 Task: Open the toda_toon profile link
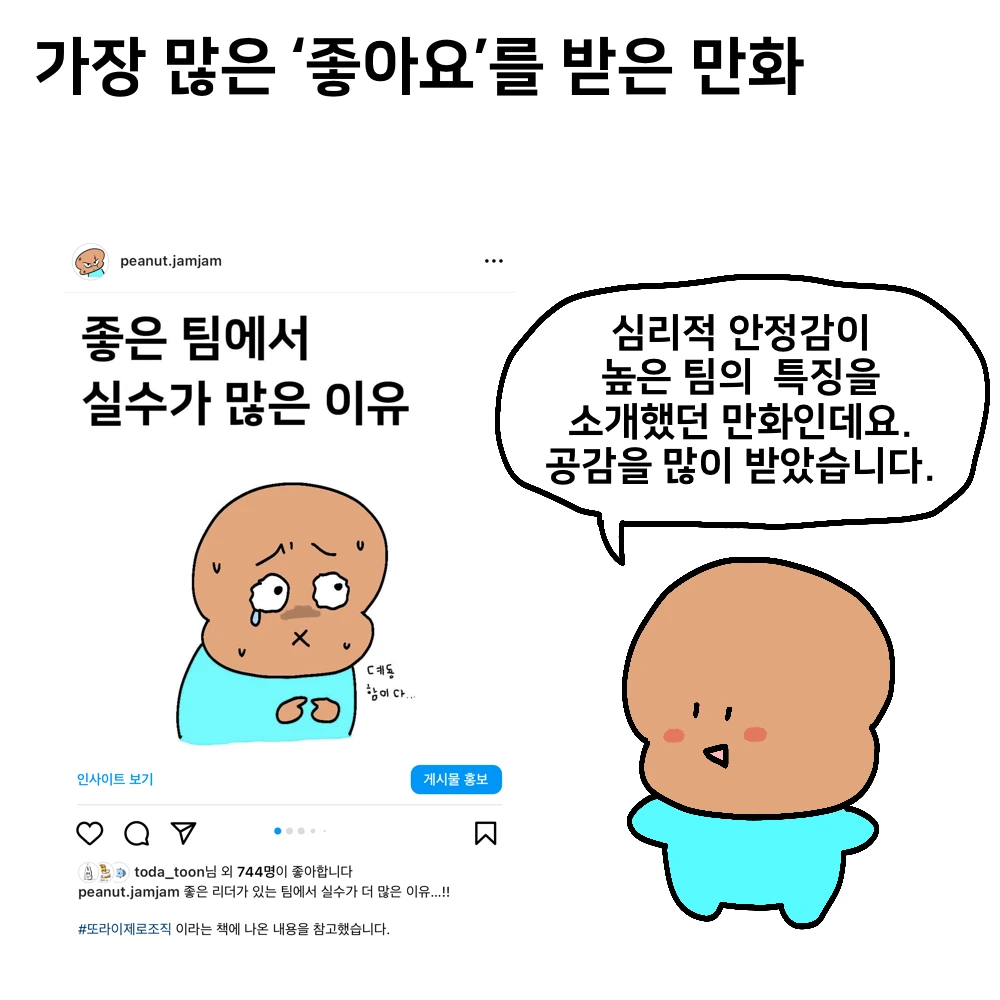[169, 872]
